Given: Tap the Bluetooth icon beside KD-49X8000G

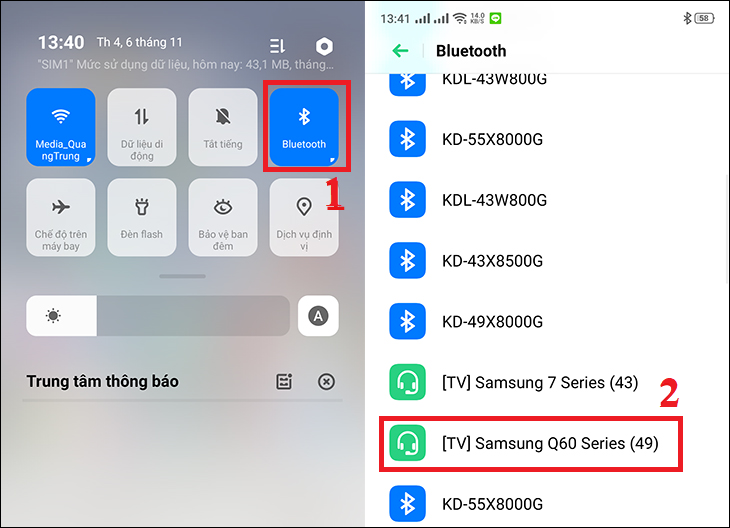Looking at the screenshot, I should [407, 321].
